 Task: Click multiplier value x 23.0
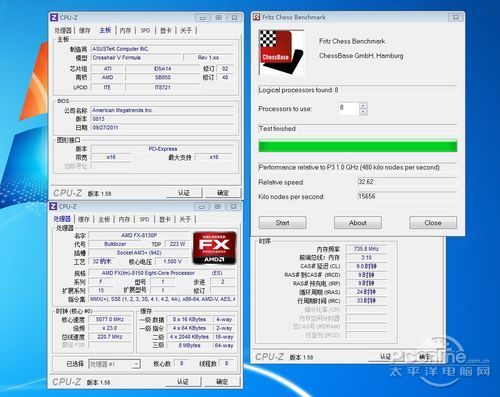point(110,328)
